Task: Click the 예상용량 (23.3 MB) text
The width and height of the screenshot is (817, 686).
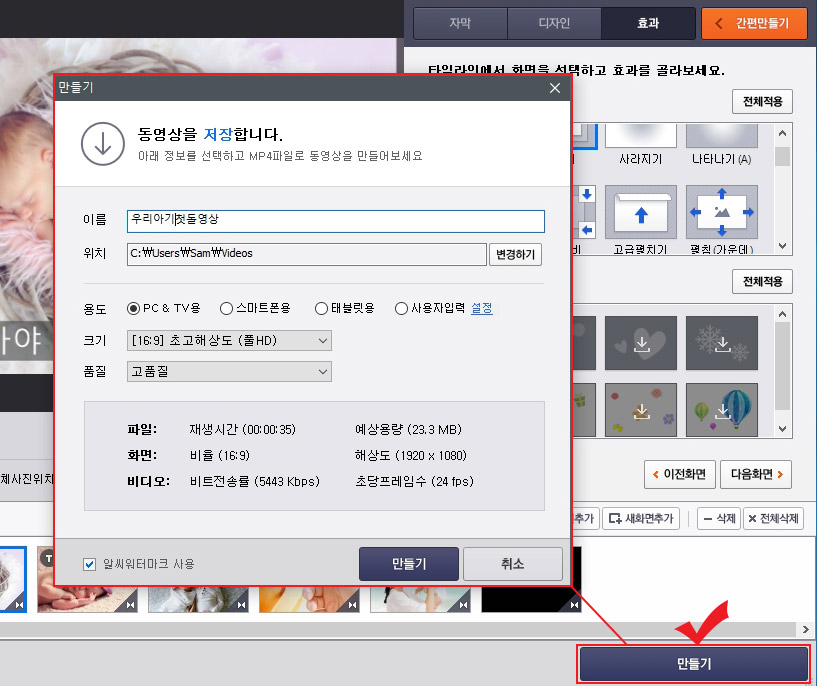Action: click(x=408, y=430)
